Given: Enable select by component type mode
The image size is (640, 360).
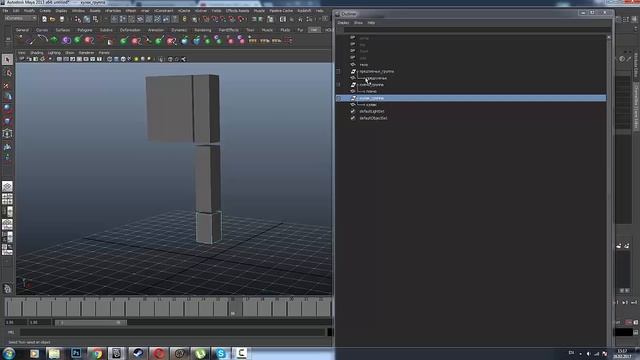Looking at the screenshot, I should pyautogui.click(x=95, y=19).
